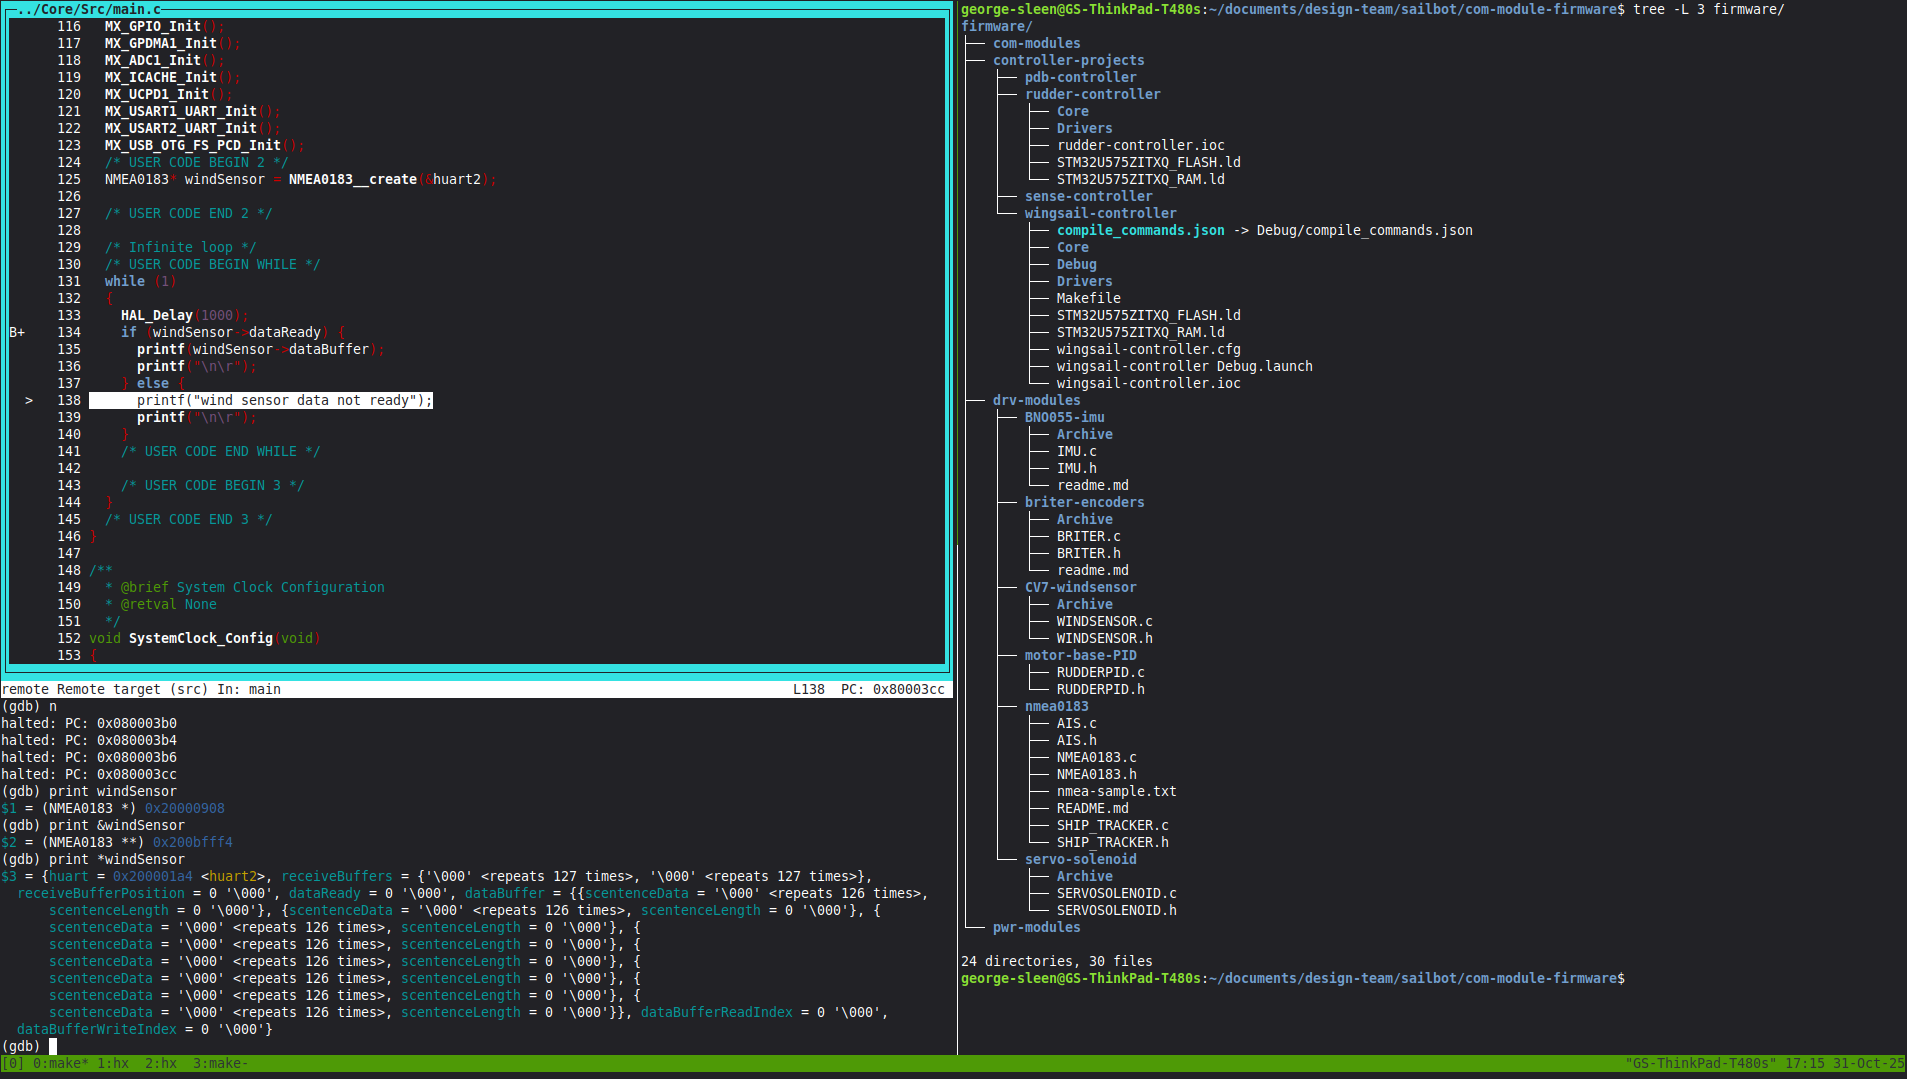Click the WINDSENSOR.h file entry
Image resolution: width=1907 pixels, height=1079 pixels.
1105,638
